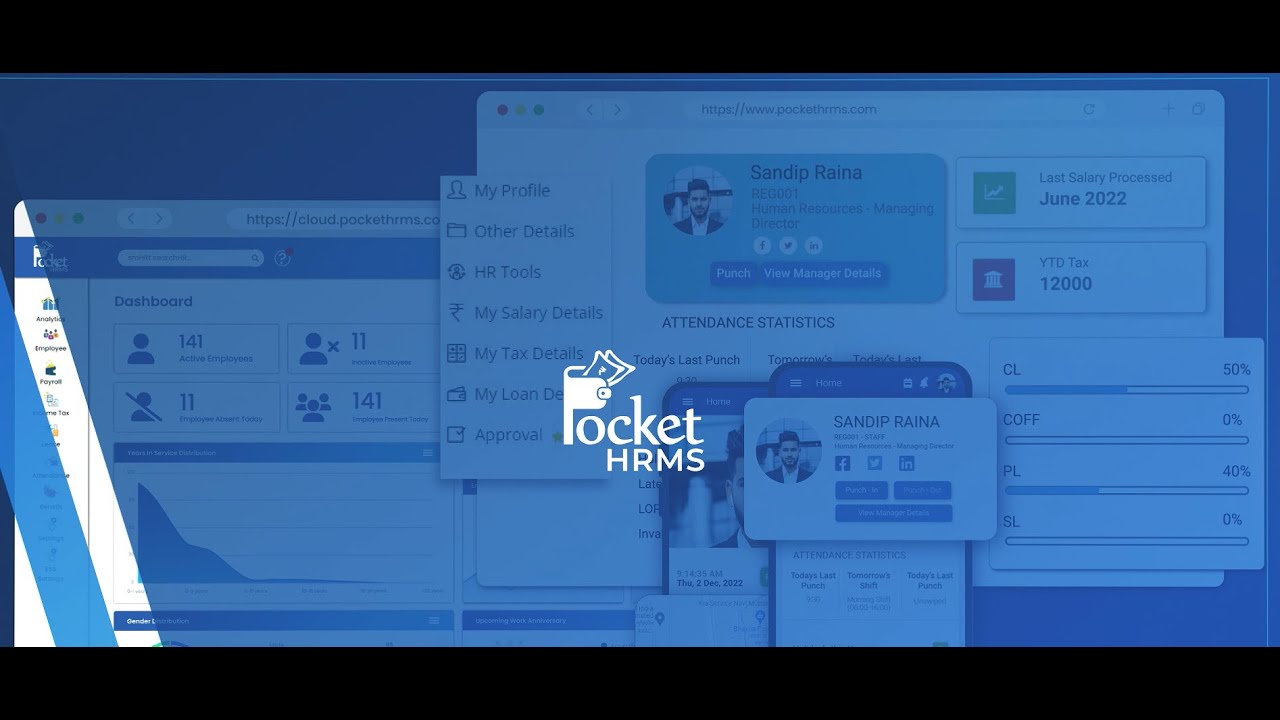
Task: Click the user avatar in phone header
Action: point(946,383)
